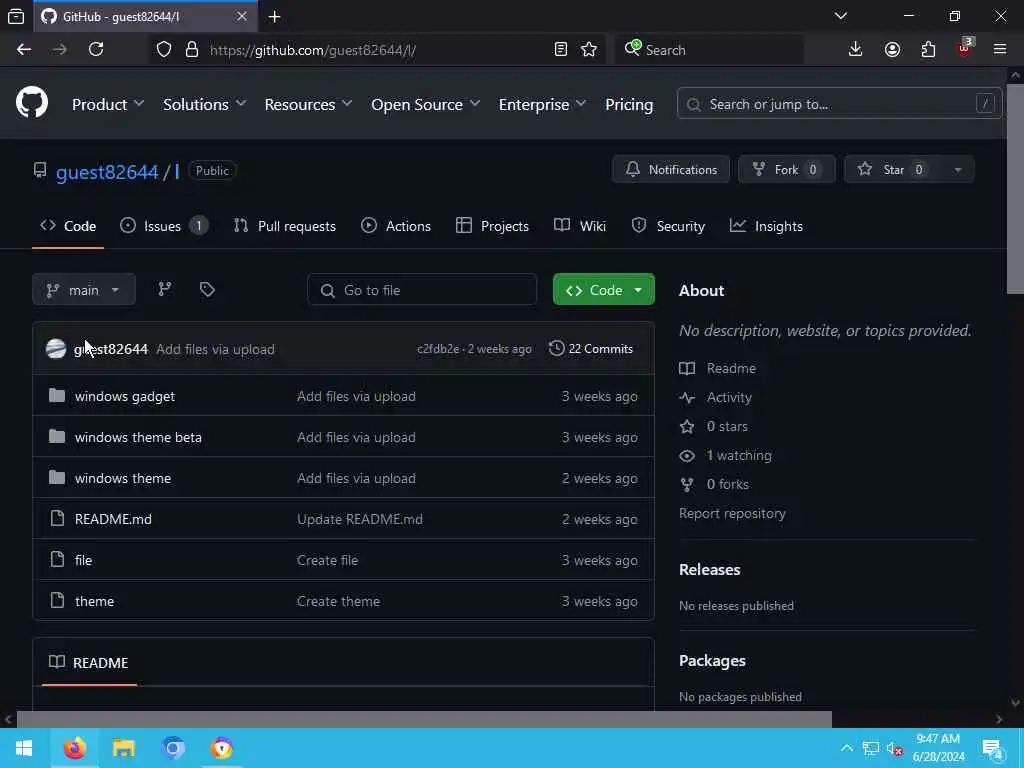Open the Firefox downloads icon
1024x768 pixels.
[856, 49]
